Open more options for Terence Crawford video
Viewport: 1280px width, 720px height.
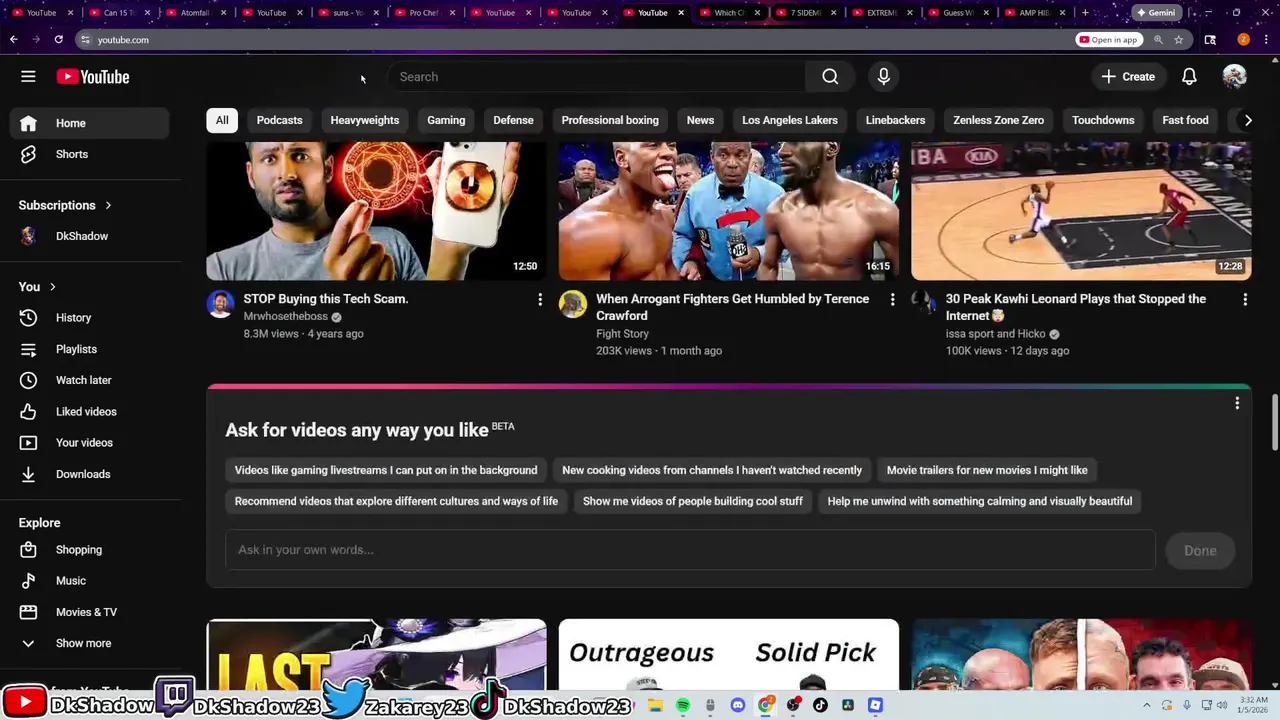[892, 300]
